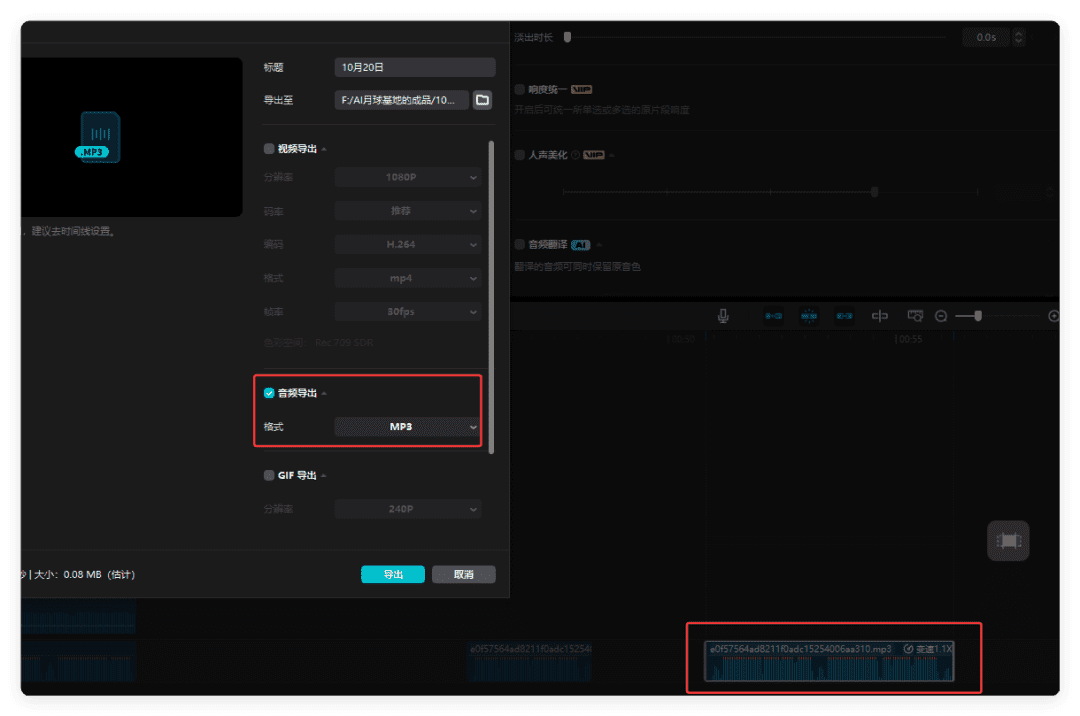Image resolution: width=1080 pixels, height=716 pixels.
Task: Open the MP3 audio format dropdown
Action: coord(408,427)
